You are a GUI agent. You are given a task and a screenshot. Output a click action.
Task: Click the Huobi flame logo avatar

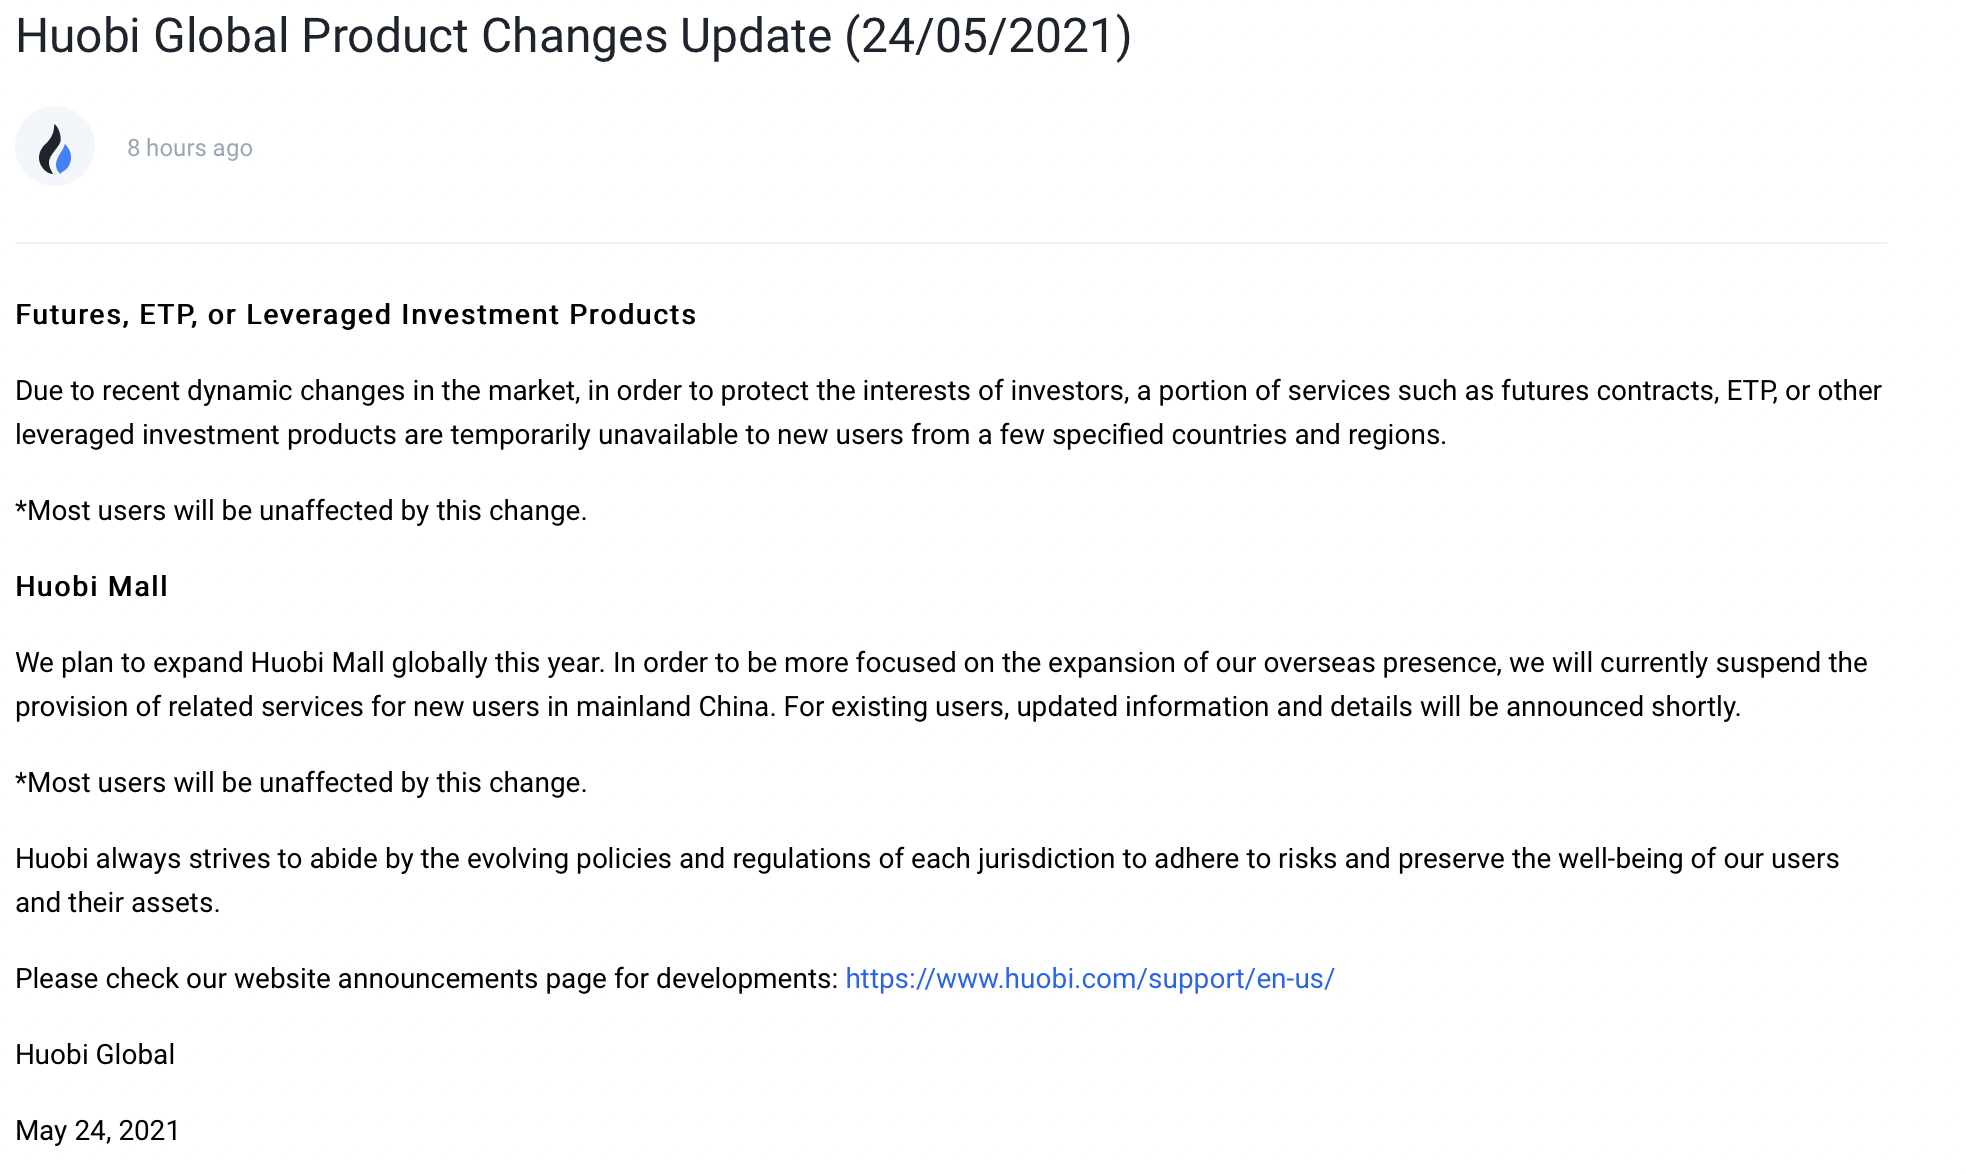55,147
